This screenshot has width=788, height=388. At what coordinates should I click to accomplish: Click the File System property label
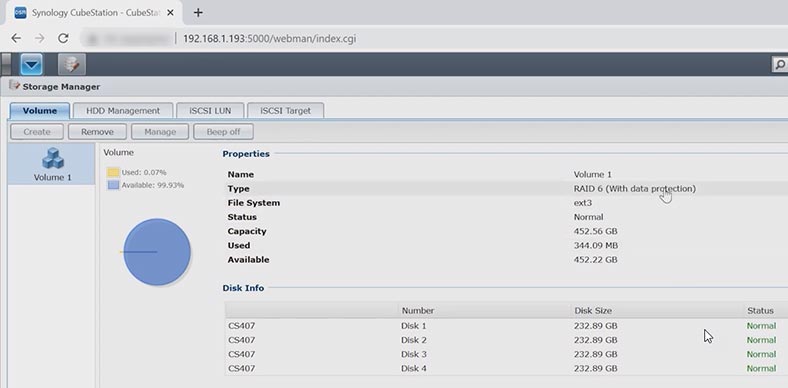(254, 203)
